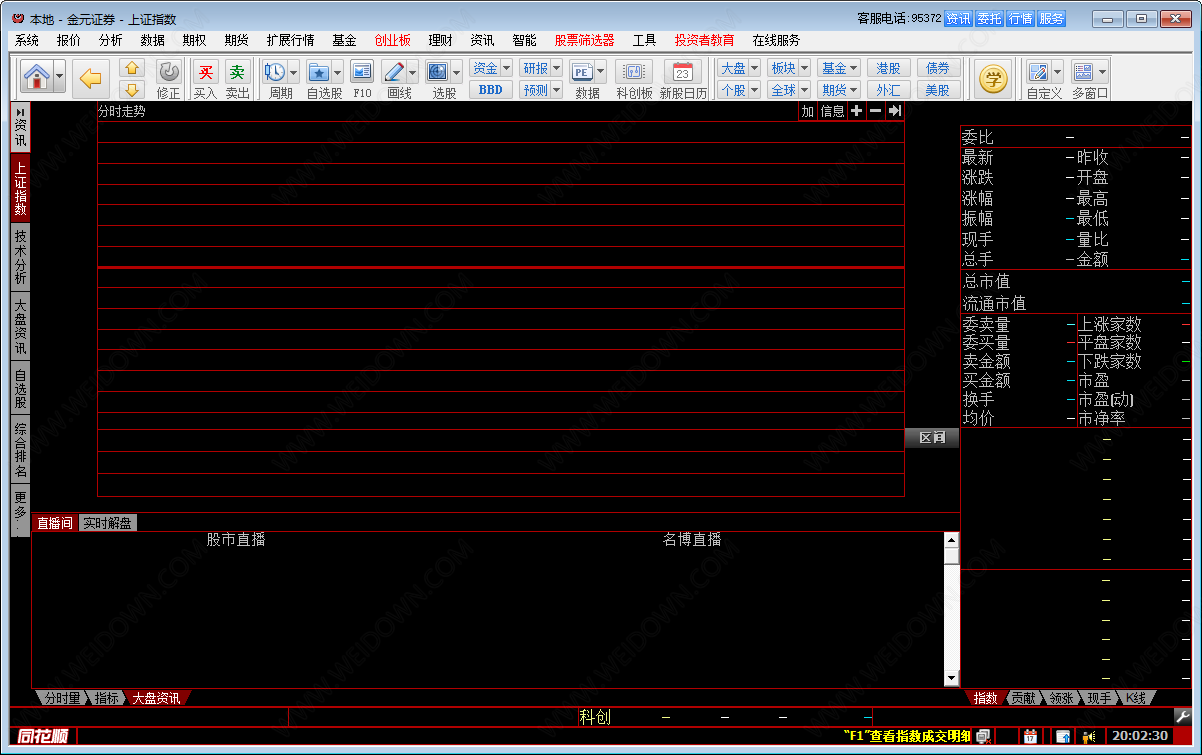Open the 投资者教育 menu
Image resolution: width=1202 pixels, height=755 pixels.
[705, 40]
